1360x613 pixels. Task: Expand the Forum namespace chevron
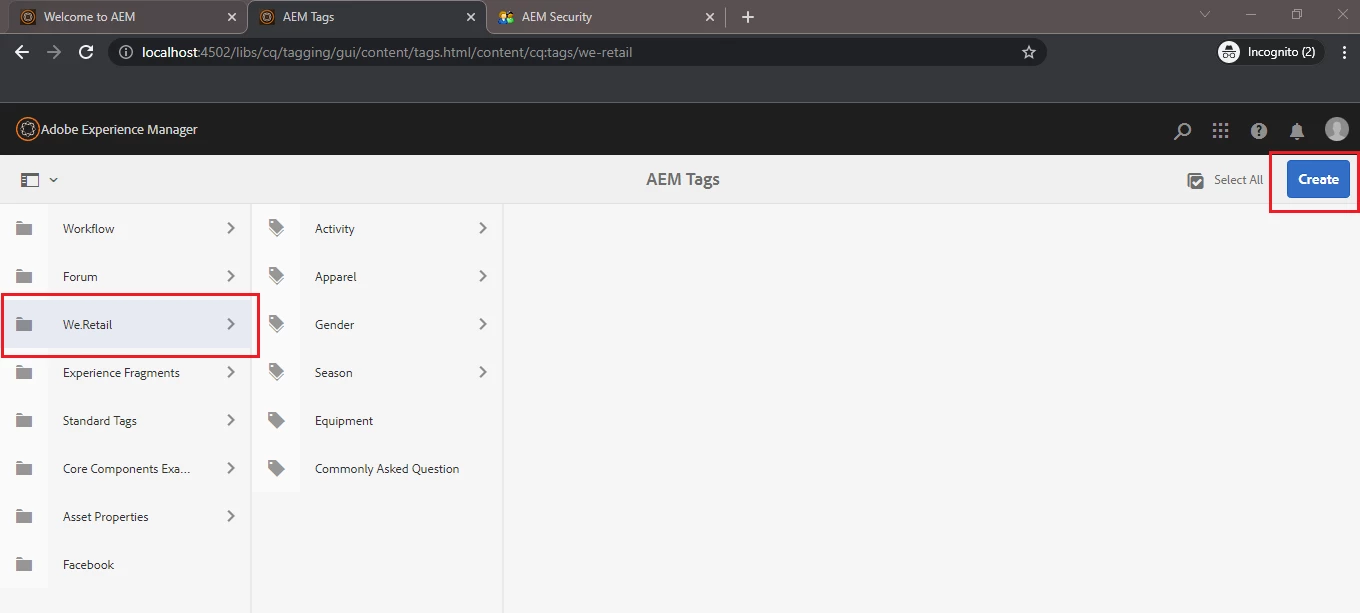(x=231, y=276)
